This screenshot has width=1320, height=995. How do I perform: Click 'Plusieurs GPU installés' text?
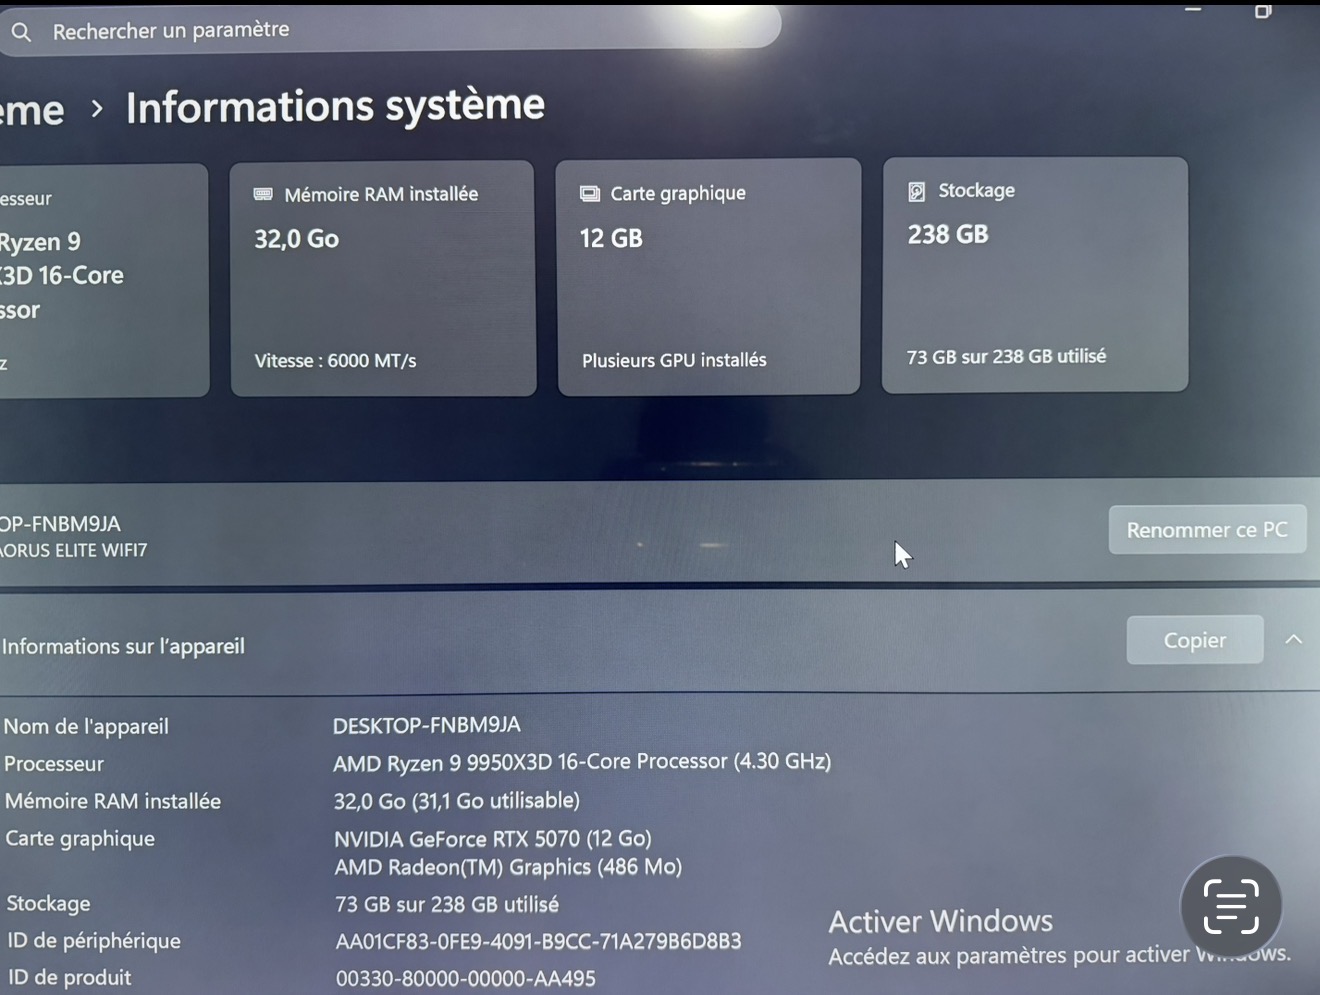pyautogui.click(x=674, y=360)
